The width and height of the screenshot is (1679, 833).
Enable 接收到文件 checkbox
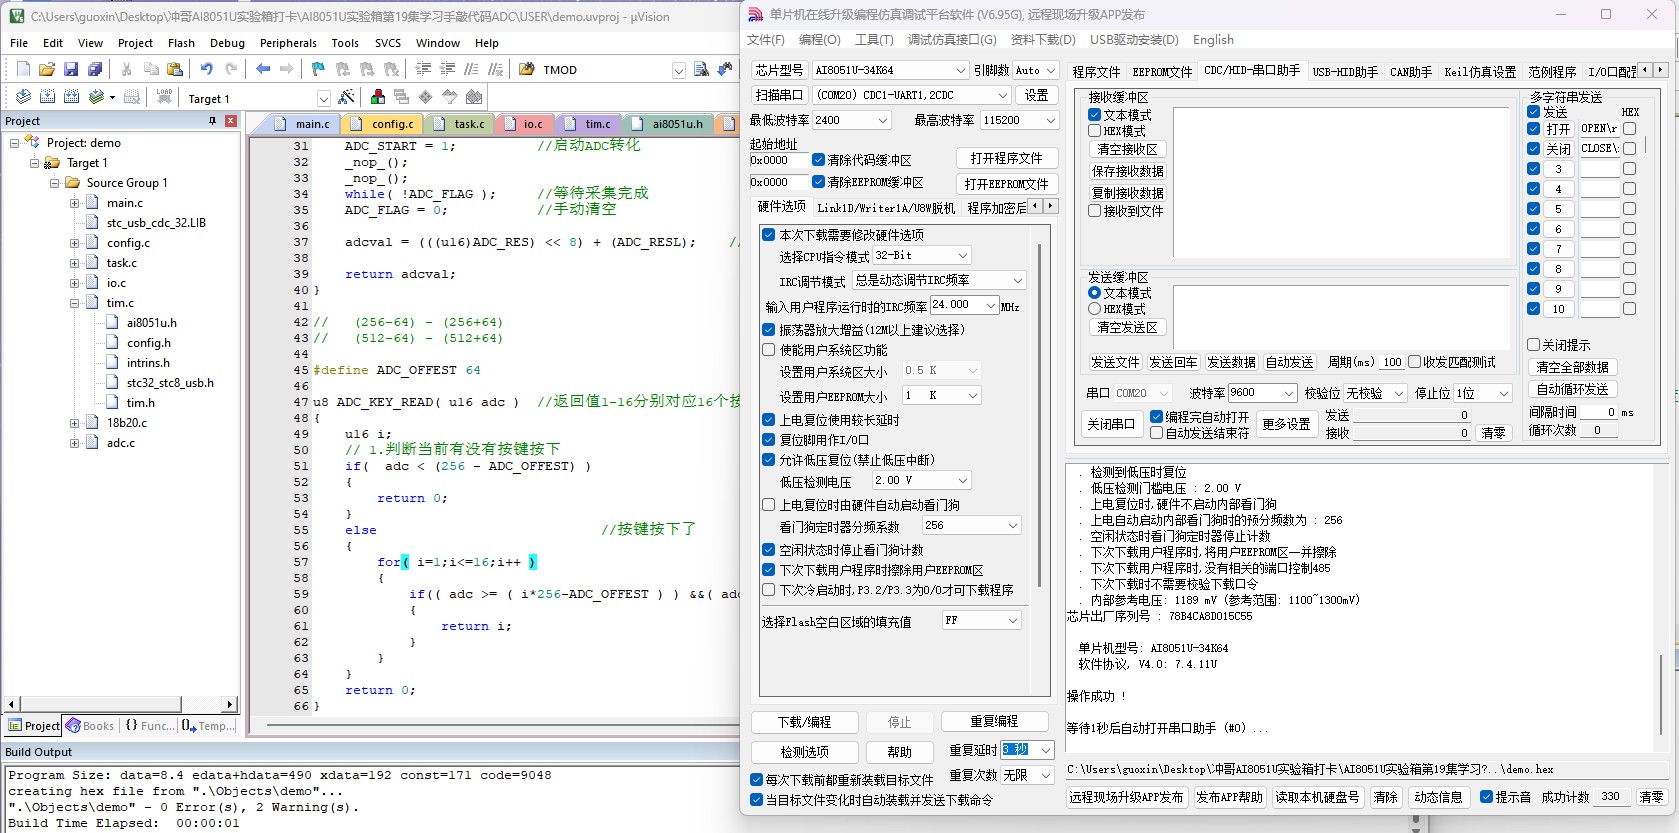1094,211
